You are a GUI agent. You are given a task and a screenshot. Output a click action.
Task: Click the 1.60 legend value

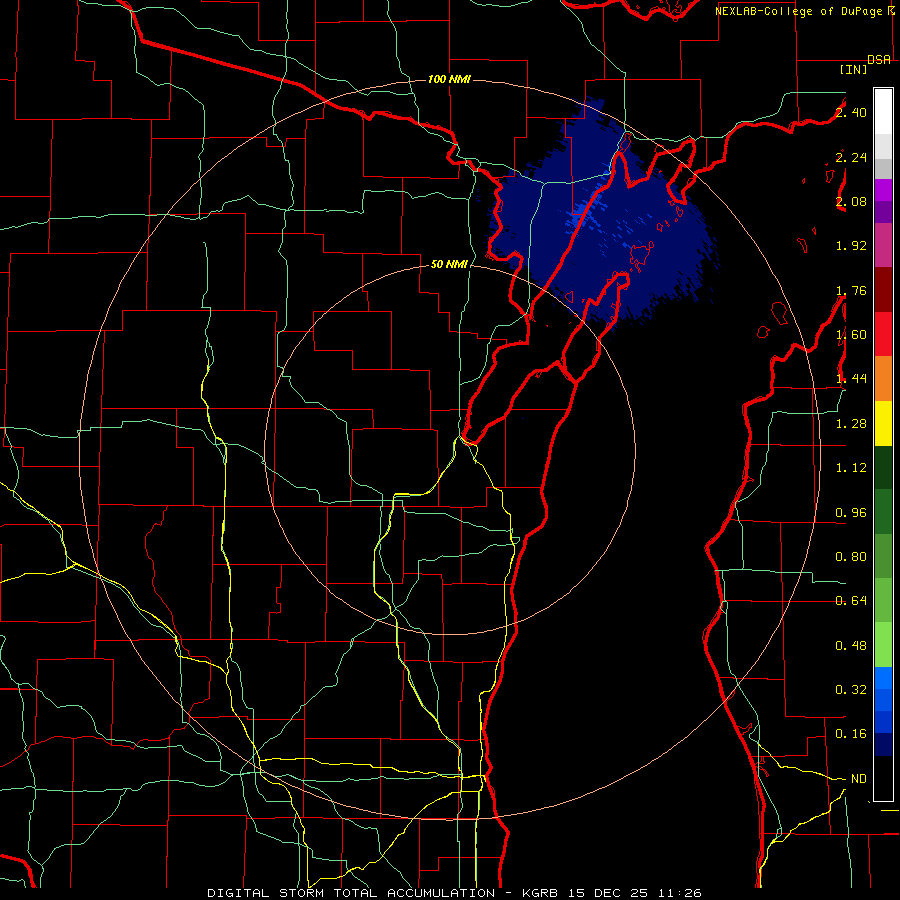click(851, 335)
